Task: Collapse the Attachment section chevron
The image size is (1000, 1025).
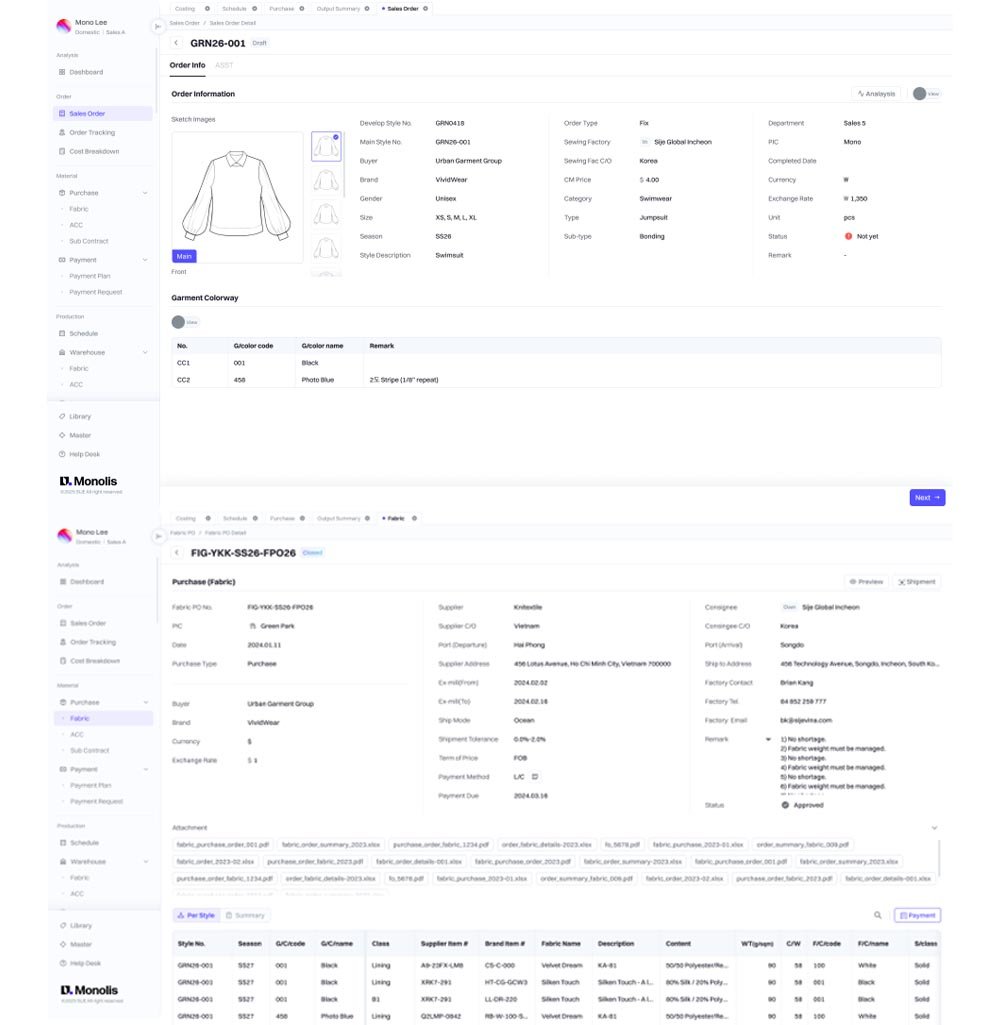Action: [x=934, y=828]
